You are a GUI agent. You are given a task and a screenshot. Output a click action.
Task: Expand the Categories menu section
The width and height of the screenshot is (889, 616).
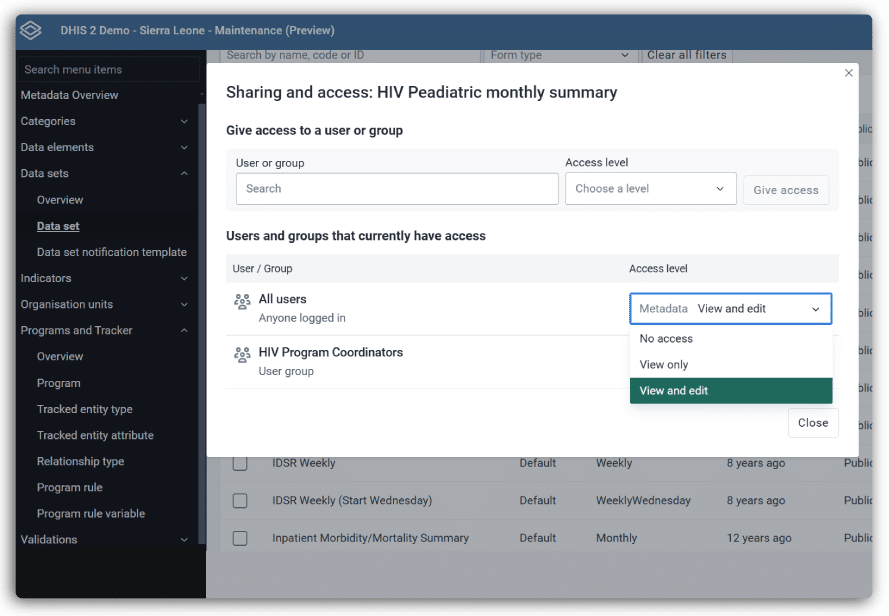tap(184, 121)
